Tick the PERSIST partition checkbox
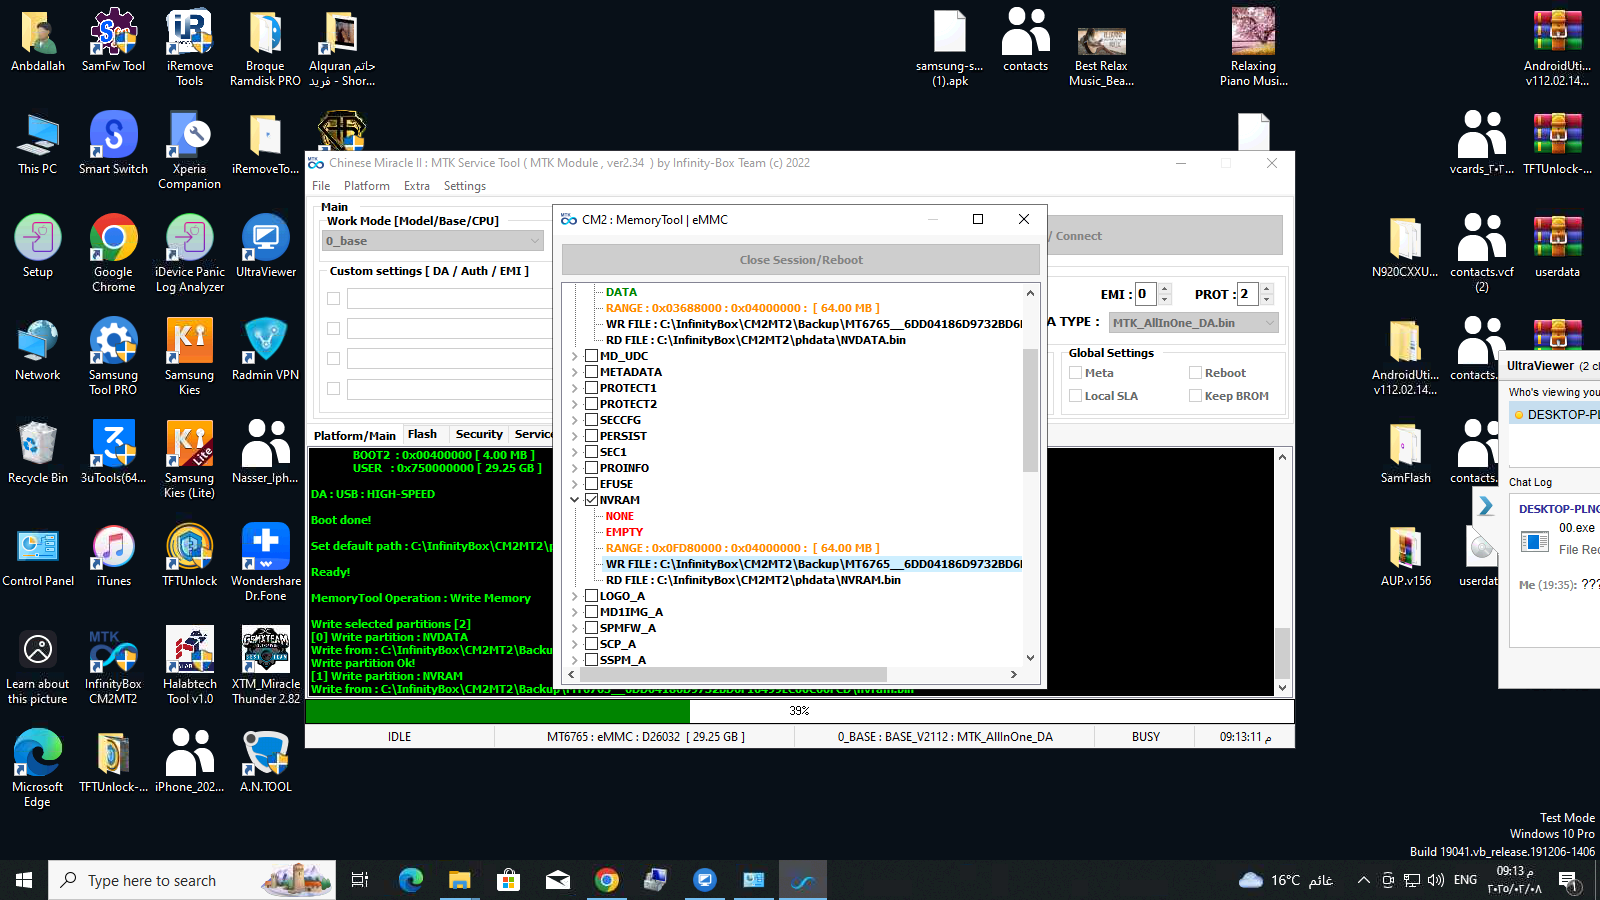 point(592,436)
